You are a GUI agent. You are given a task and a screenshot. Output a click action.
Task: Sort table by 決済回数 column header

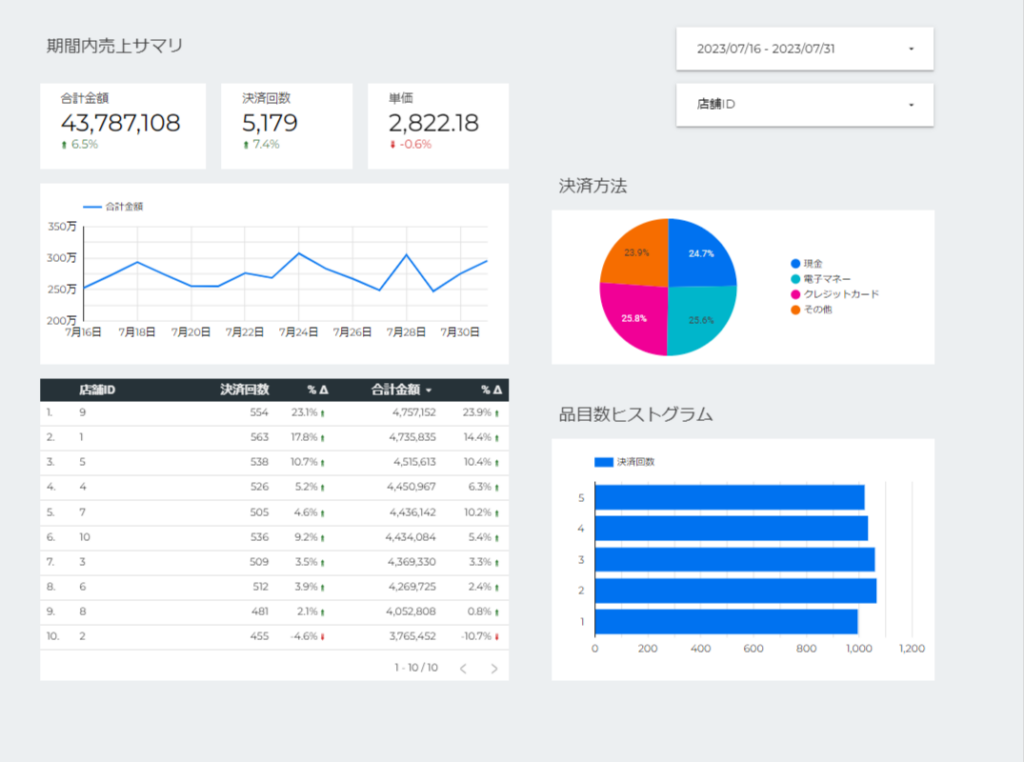tap(244, 390)
